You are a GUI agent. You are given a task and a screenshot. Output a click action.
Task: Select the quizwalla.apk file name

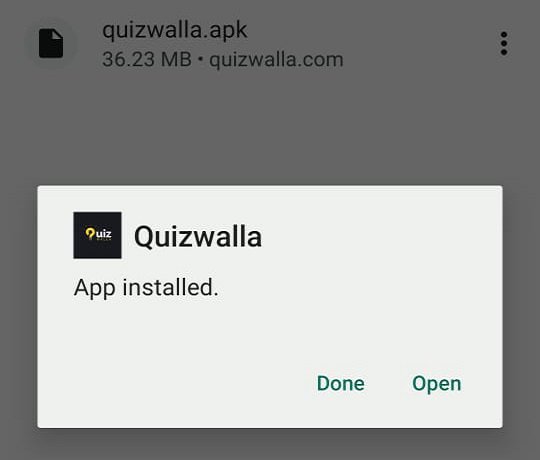point(175,30)
